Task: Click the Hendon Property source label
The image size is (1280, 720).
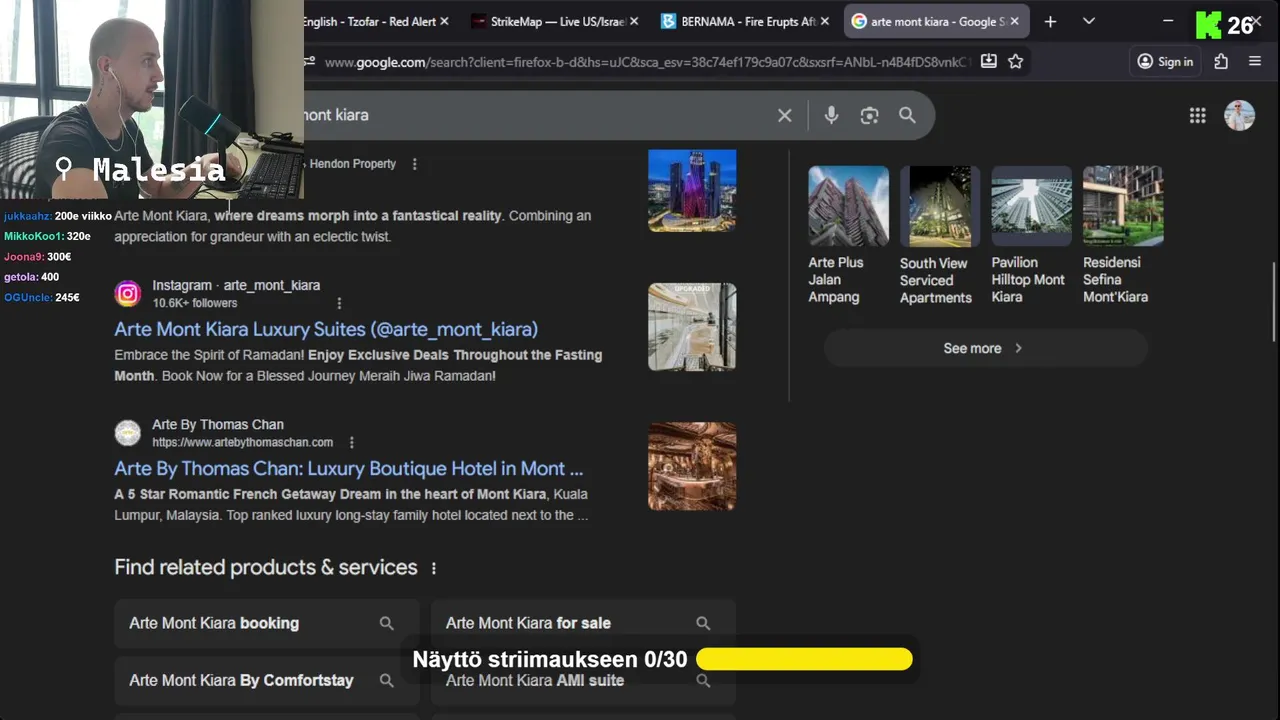Action: click(x=353, y=164)
